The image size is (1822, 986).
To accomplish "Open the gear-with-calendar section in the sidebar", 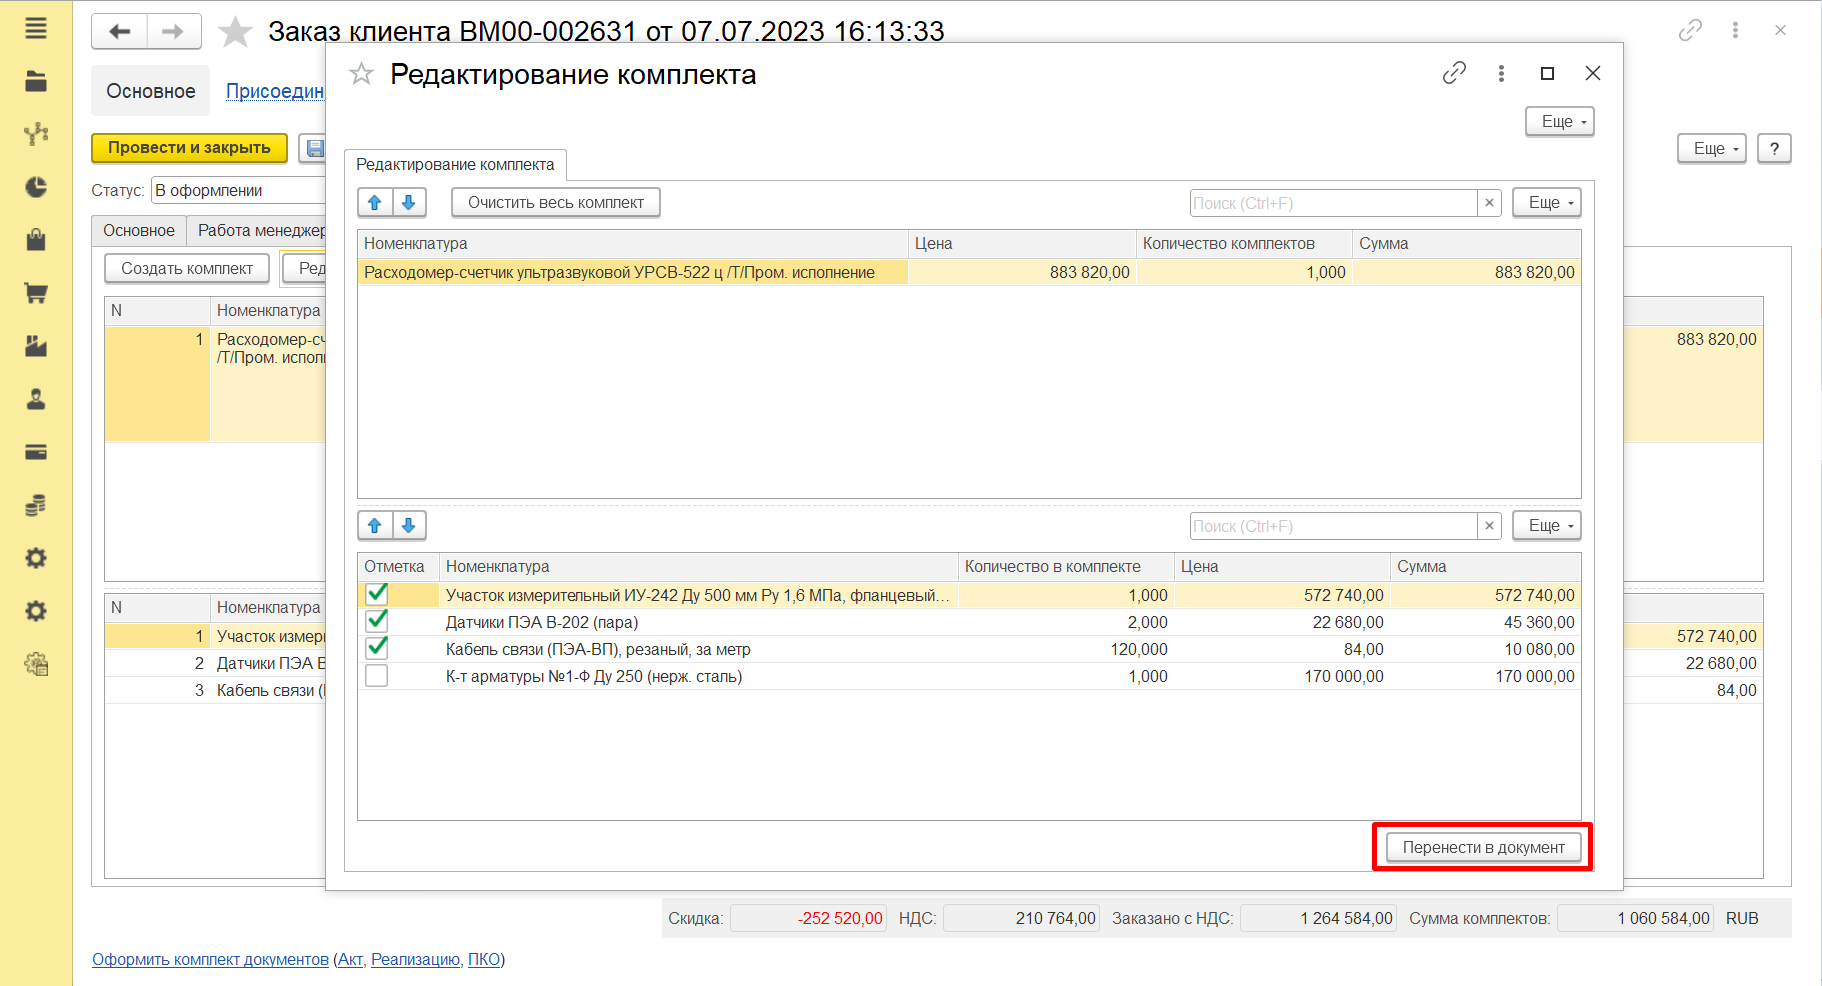I will coord(36,664).
